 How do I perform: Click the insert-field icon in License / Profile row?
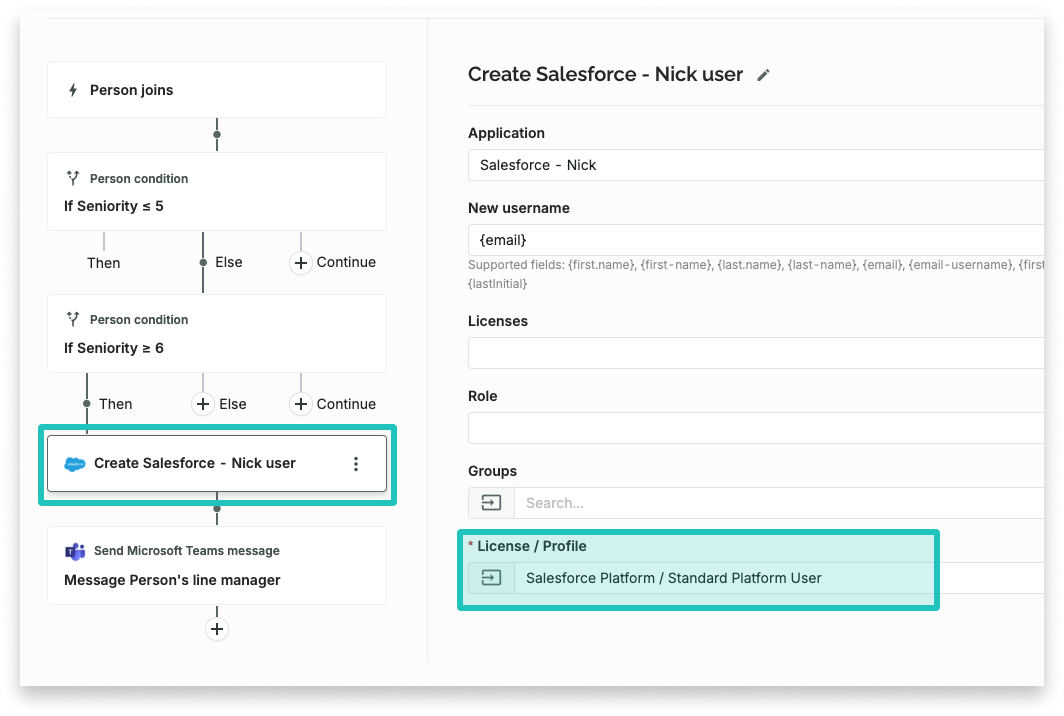[x=491, y=578]
